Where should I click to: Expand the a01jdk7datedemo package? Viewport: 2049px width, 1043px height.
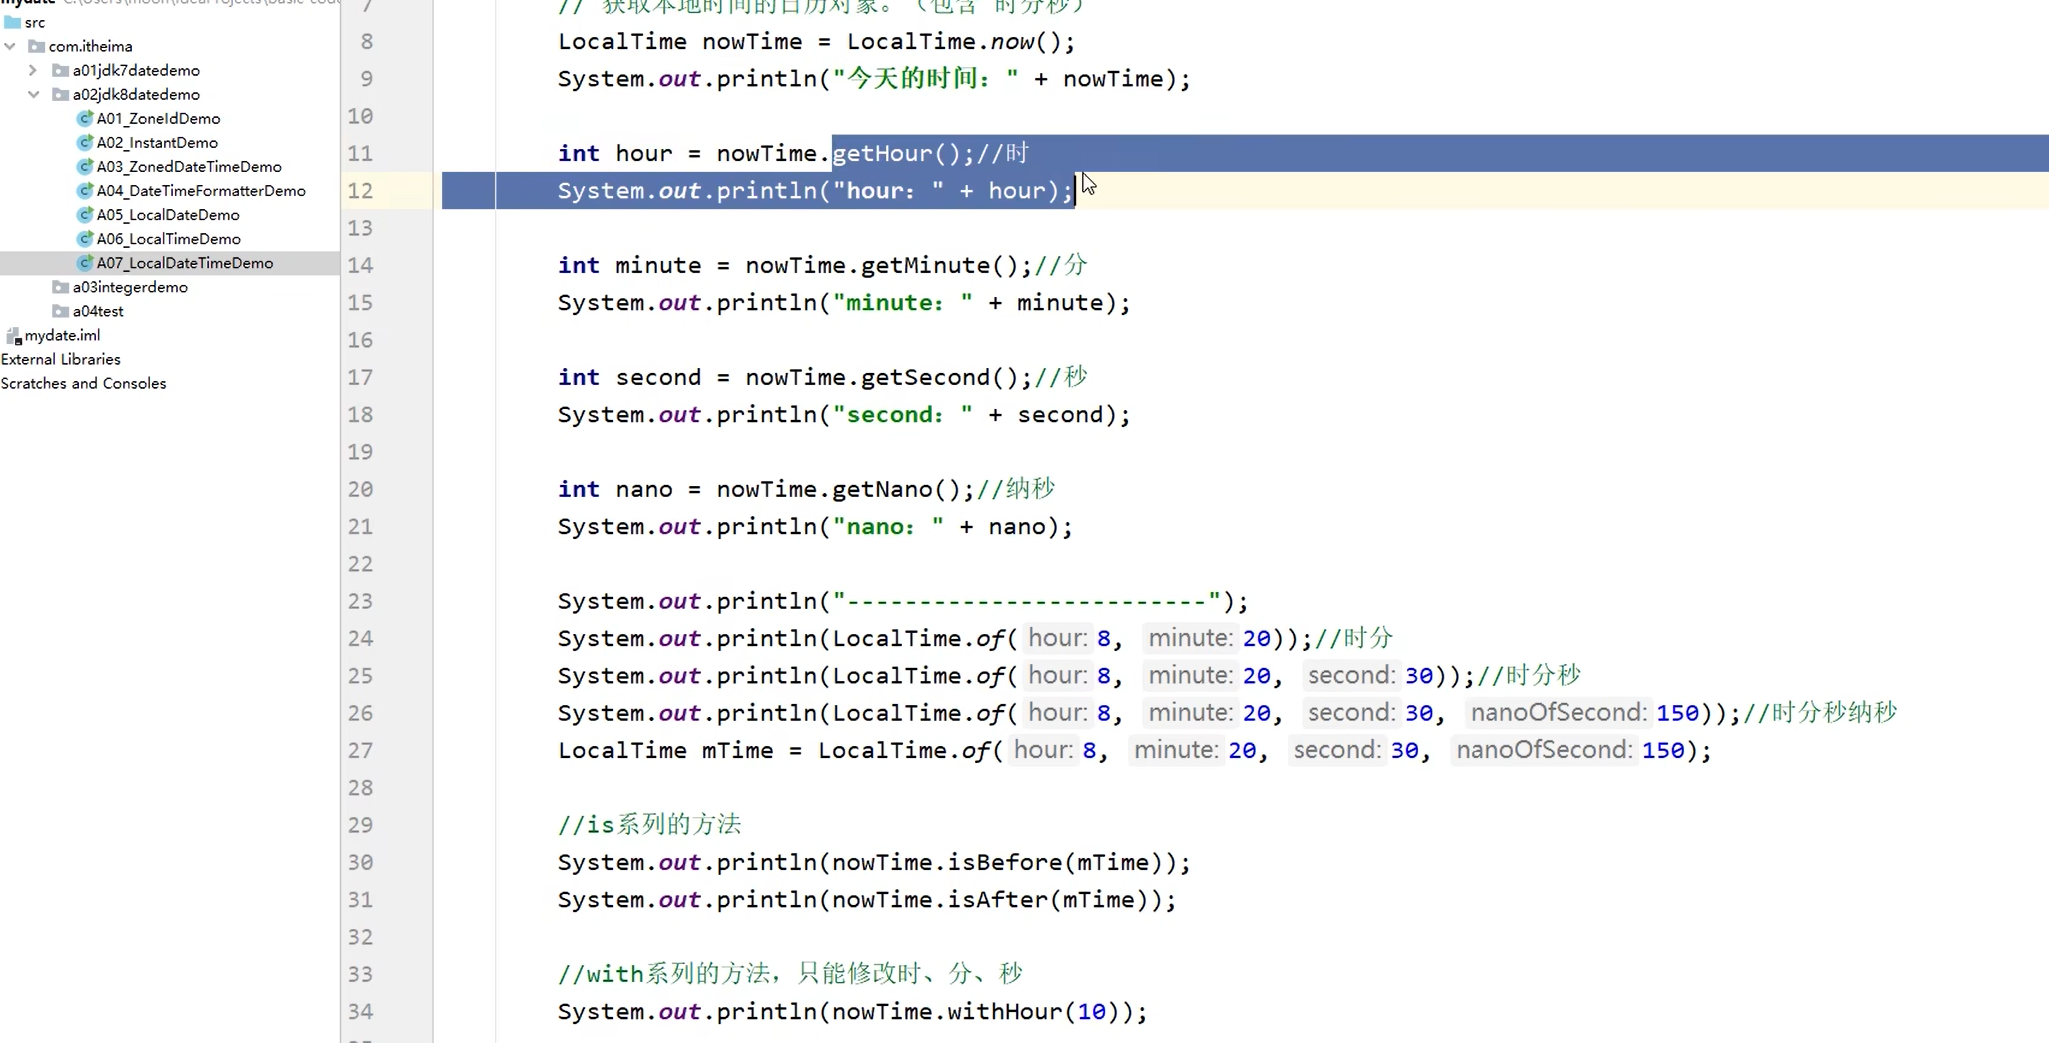(33, 70)
